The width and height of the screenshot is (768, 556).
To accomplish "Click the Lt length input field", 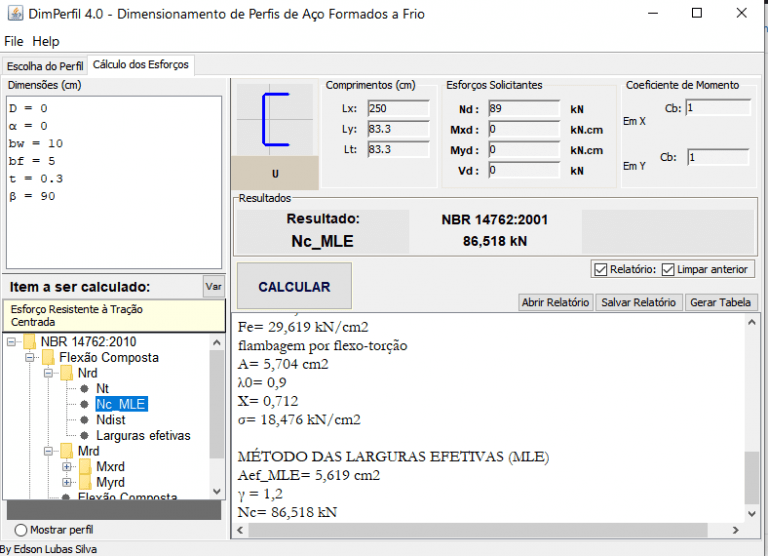I will coord(398,149).
